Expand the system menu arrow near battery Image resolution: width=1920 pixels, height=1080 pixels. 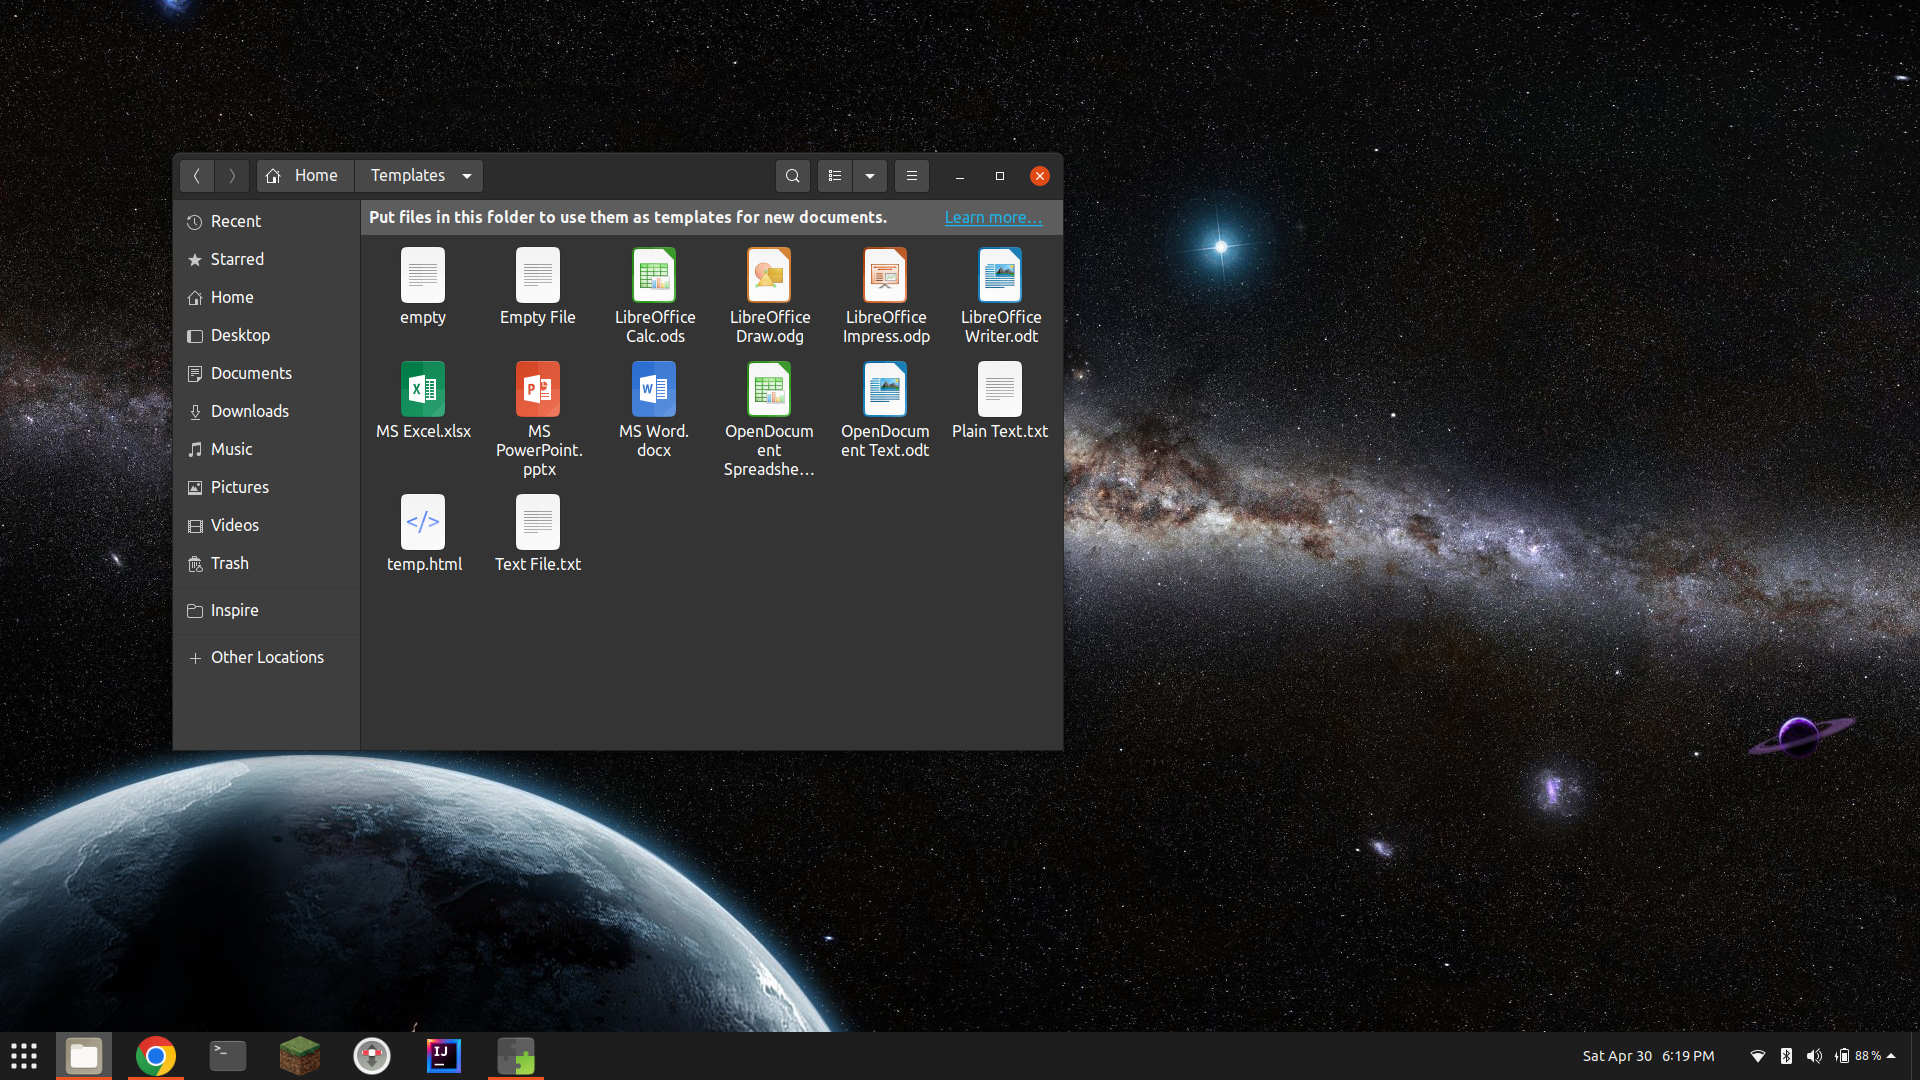(x=1891, y=1056)
